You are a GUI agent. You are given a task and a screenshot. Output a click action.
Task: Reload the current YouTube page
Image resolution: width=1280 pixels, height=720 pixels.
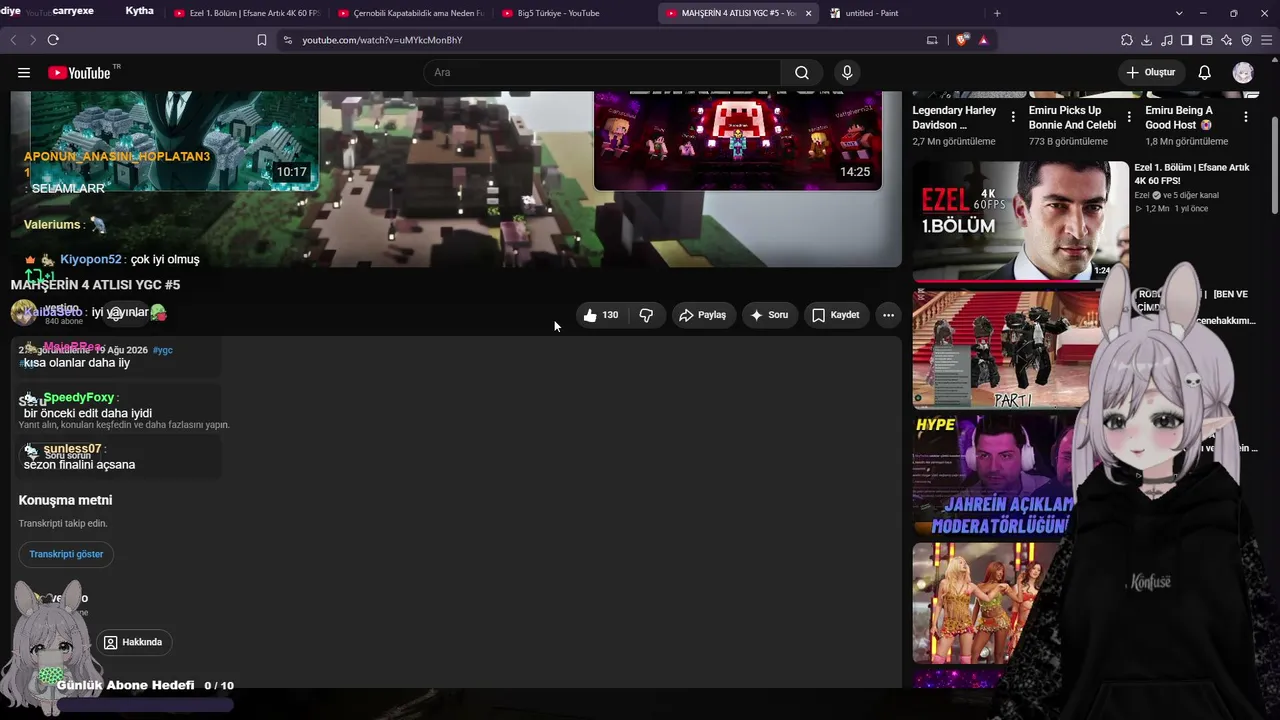(x=53, y=40)
